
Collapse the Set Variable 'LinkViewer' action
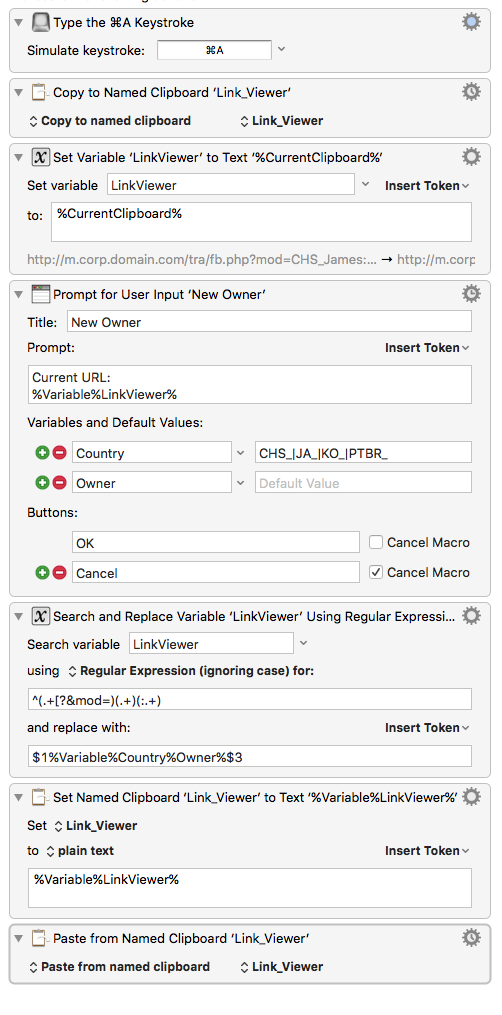click(19, 157)
